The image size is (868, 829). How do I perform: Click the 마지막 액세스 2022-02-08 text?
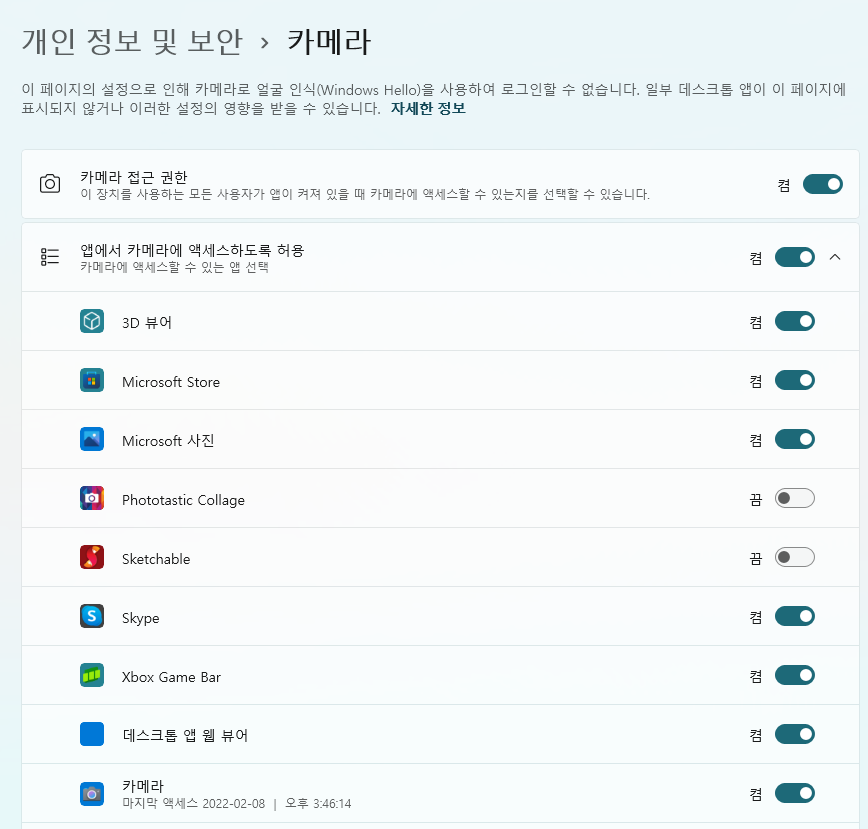point(193,804)
